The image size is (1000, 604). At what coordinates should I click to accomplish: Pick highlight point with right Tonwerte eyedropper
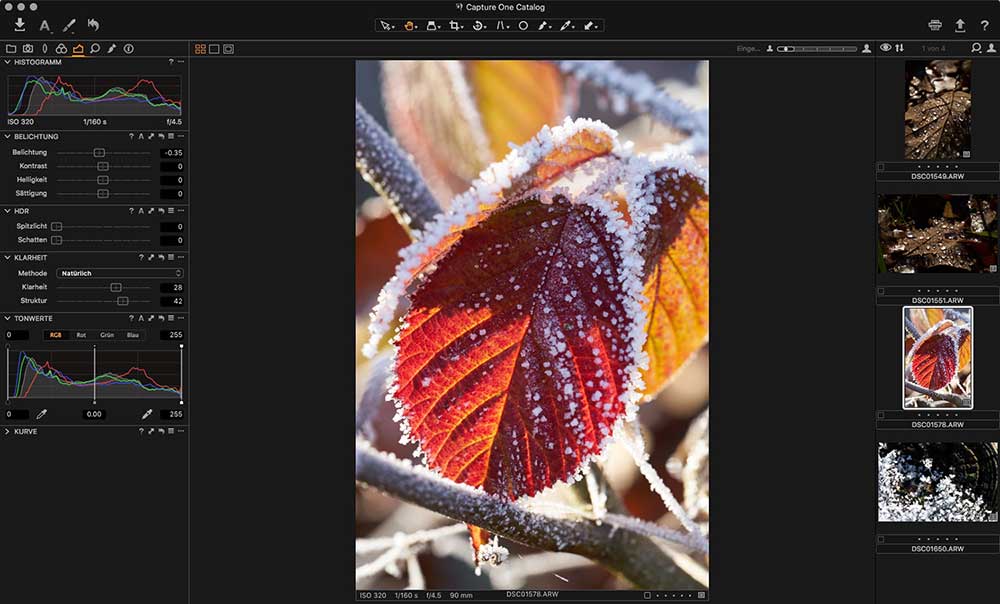[147, 414]
